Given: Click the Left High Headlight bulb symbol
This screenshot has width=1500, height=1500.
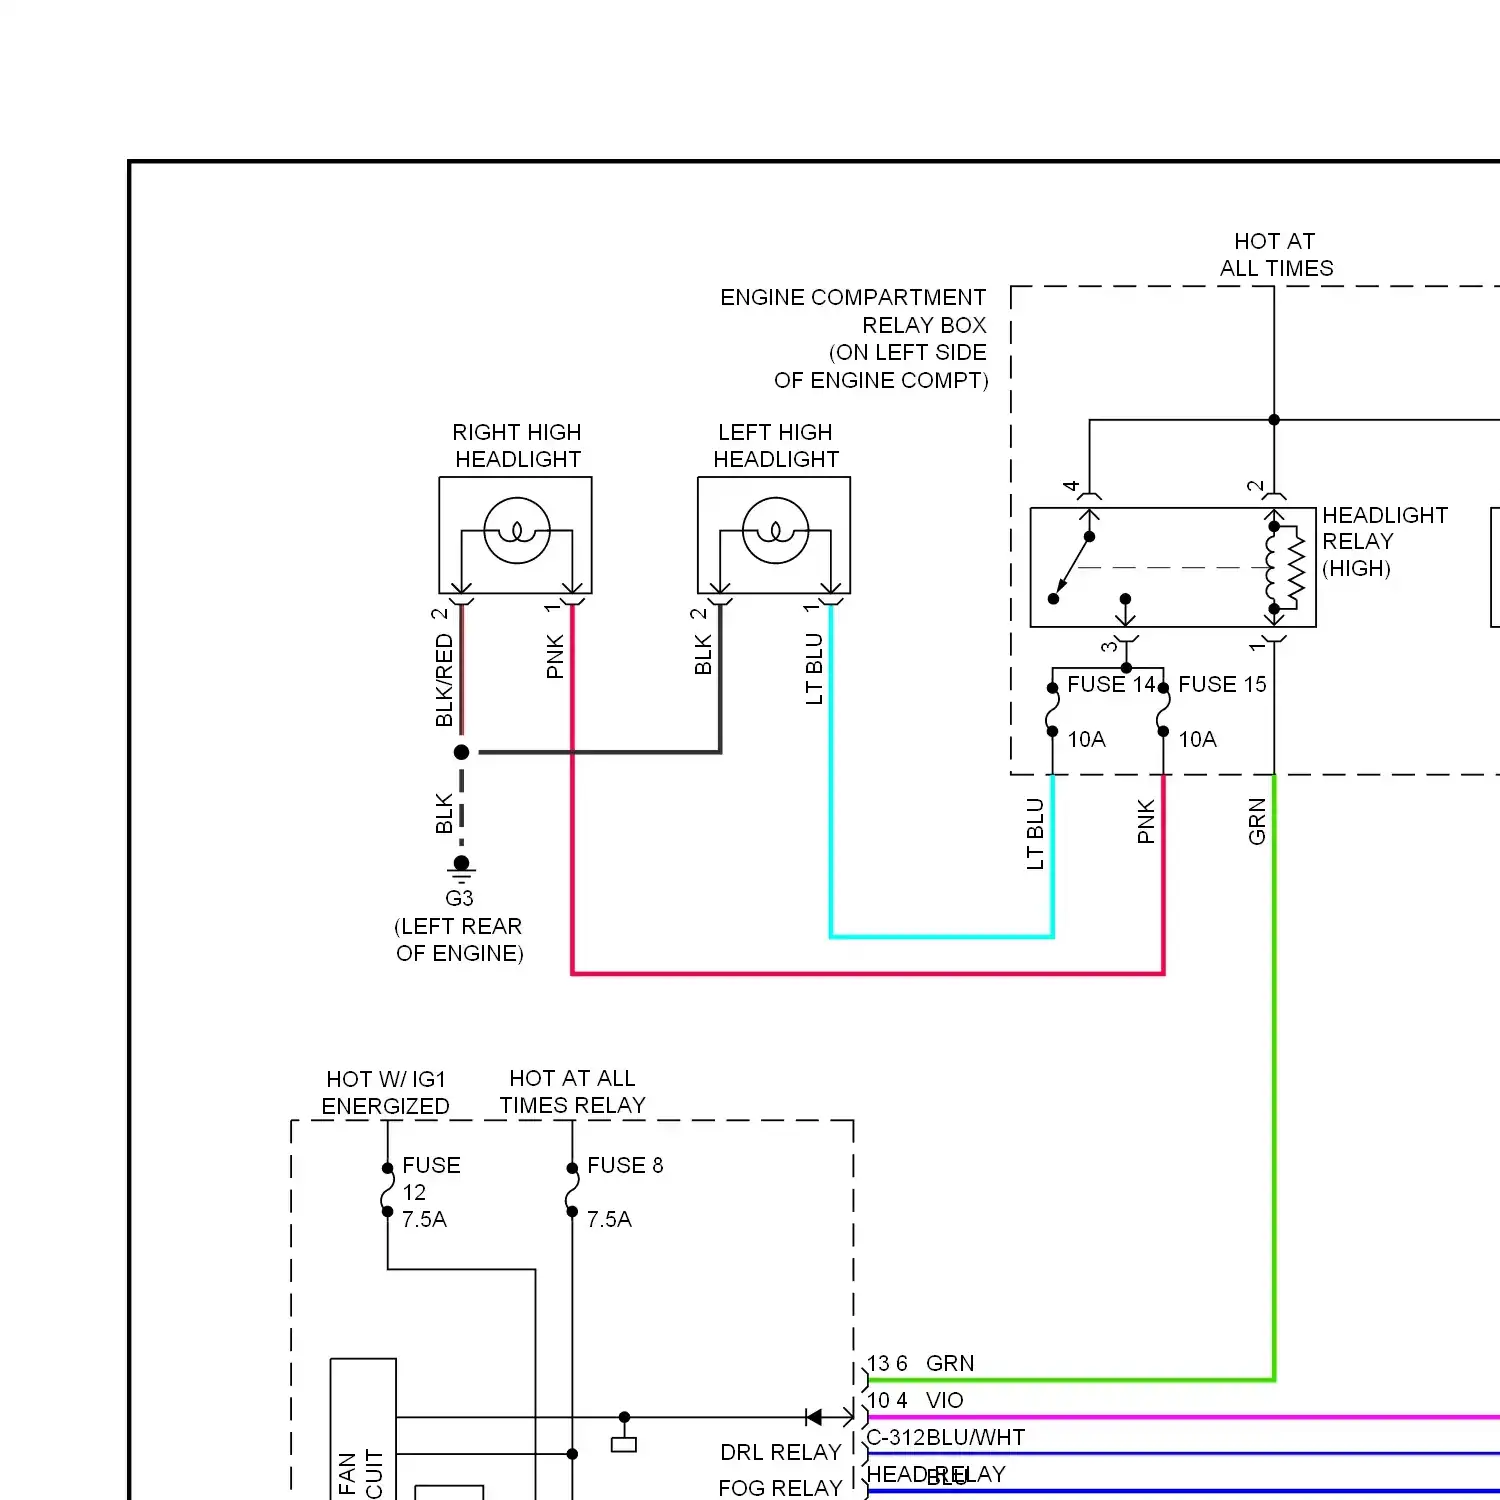Looking at the screenshot, I should 775,530.
